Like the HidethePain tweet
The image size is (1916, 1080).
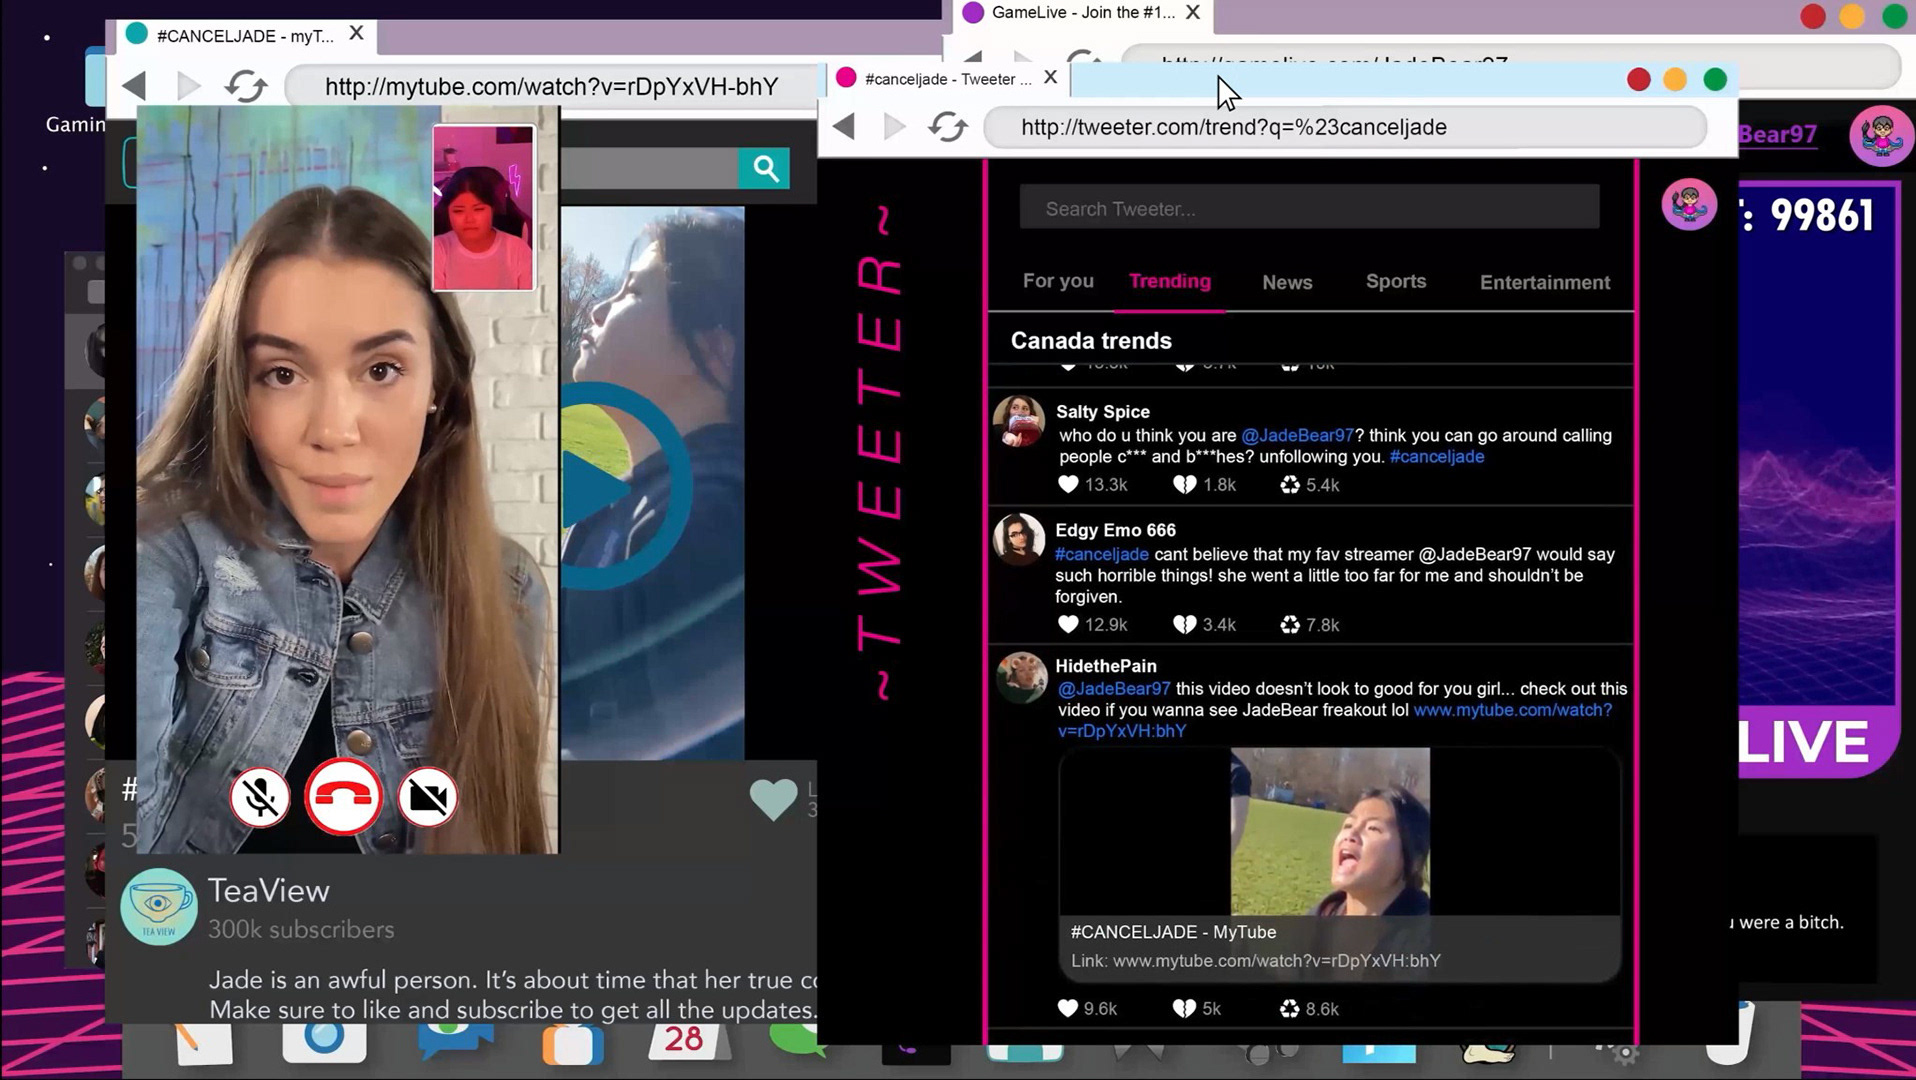pos(1068,1008)
